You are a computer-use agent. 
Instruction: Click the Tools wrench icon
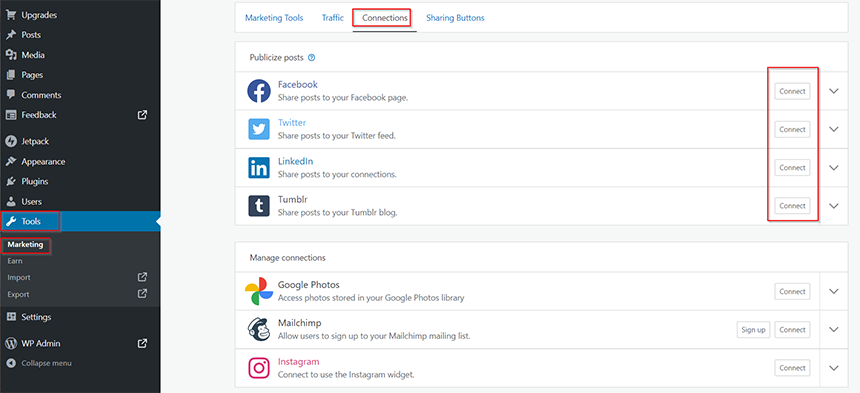[x=10, y=221]
